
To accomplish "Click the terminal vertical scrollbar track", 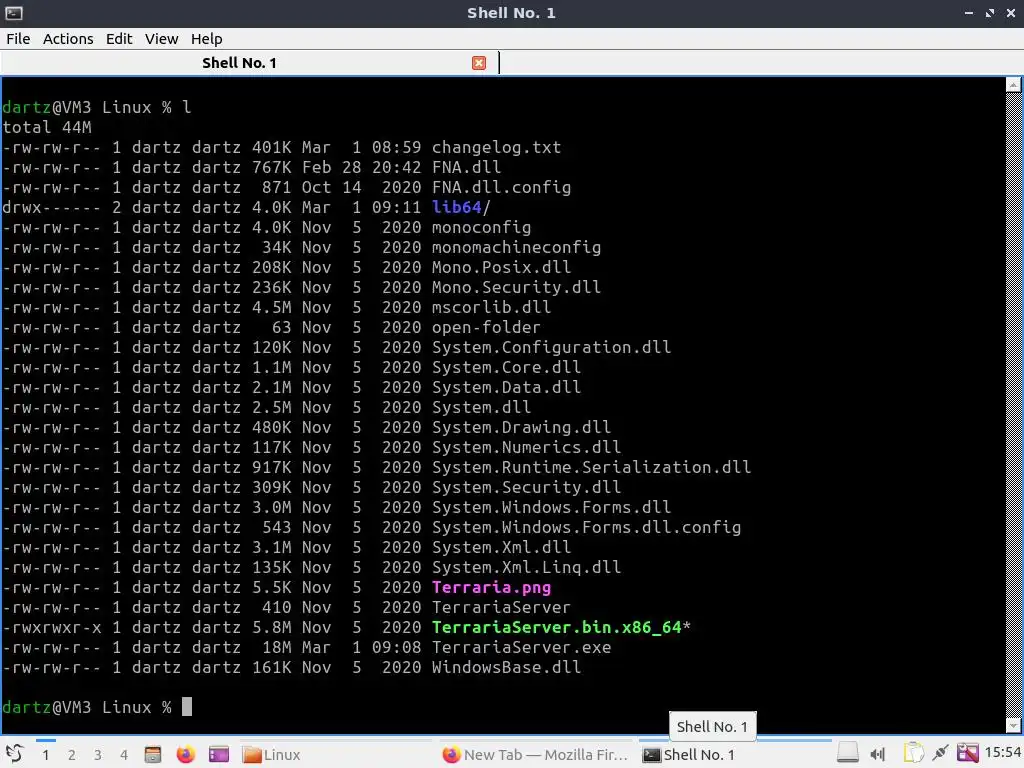I will click(x=1013, y=405).
